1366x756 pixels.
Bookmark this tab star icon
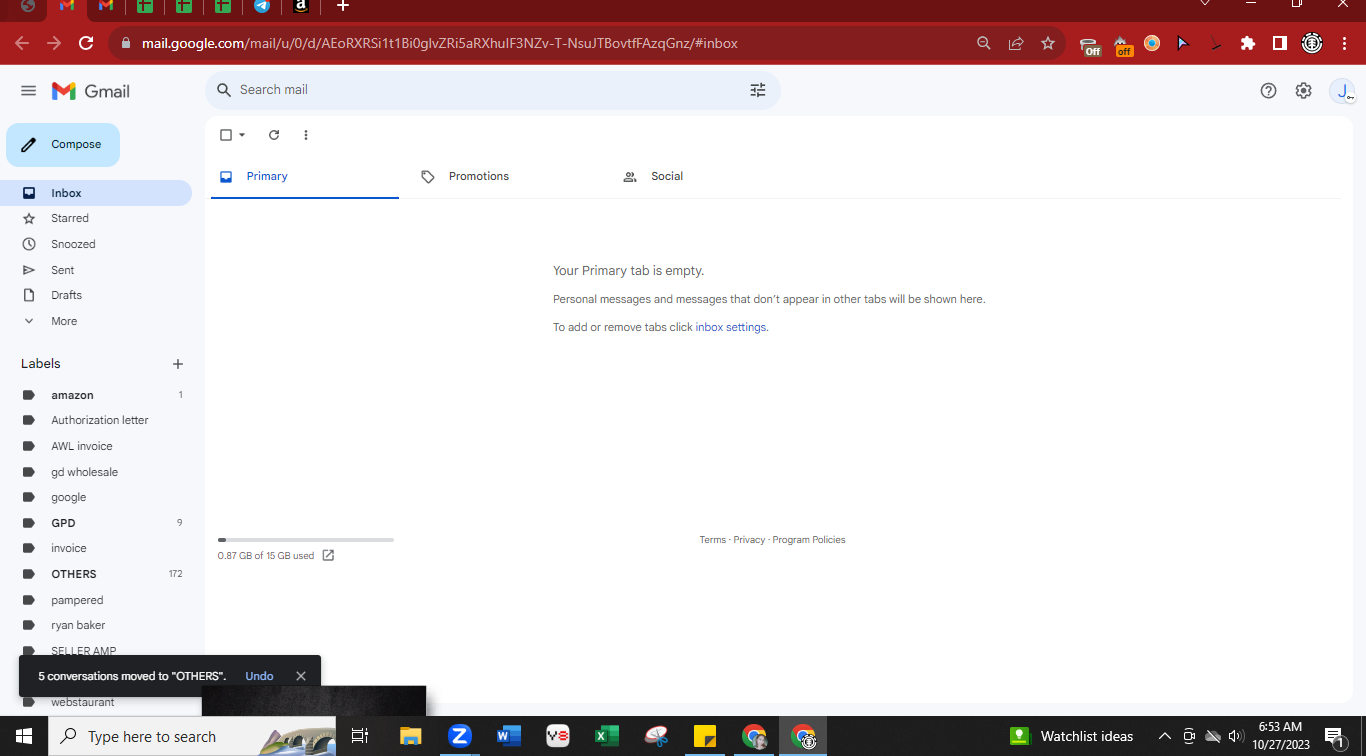(1048, 43)
